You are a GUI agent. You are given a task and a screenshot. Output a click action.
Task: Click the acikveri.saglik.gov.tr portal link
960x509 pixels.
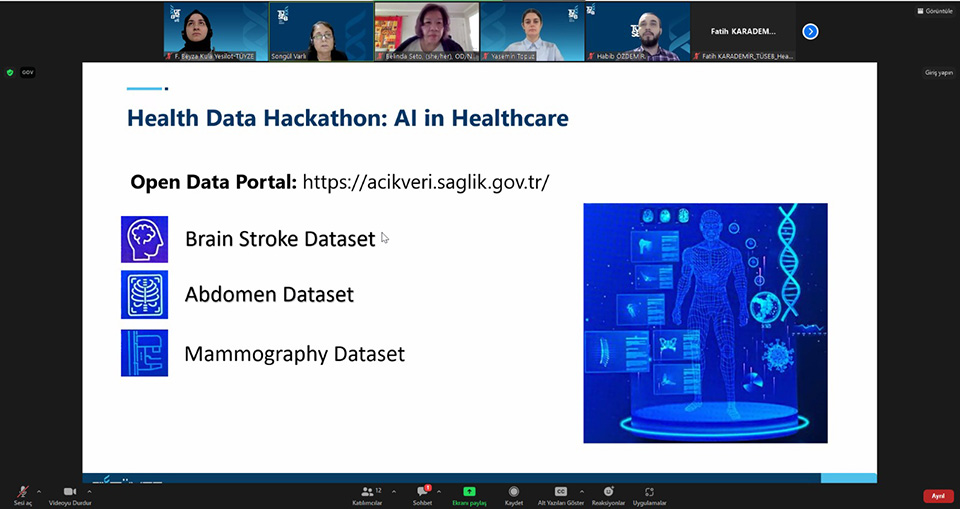(425, 182)
